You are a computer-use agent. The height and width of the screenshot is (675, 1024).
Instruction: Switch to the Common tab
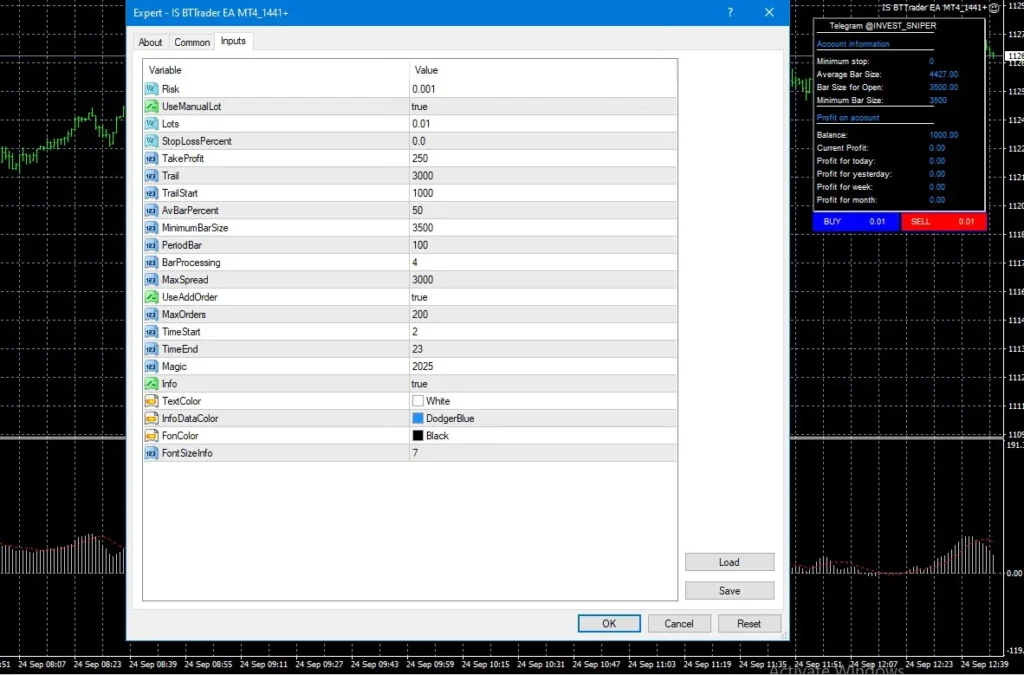point(191,41)
